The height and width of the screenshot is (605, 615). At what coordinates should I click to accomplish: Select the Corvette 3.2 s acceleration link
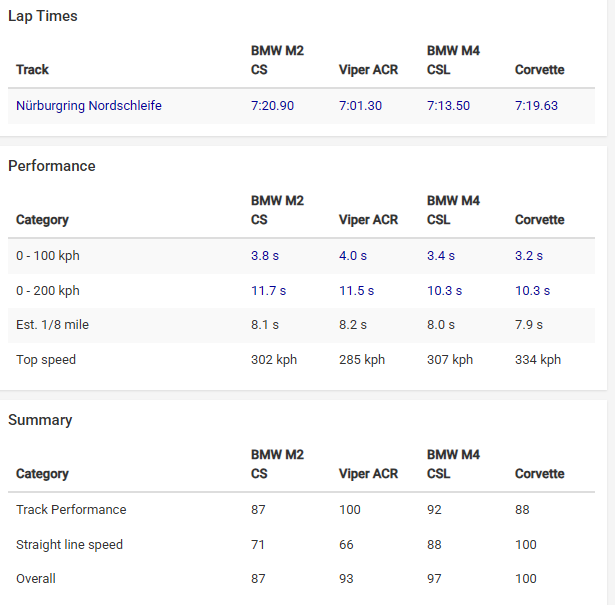pos(529,256)
